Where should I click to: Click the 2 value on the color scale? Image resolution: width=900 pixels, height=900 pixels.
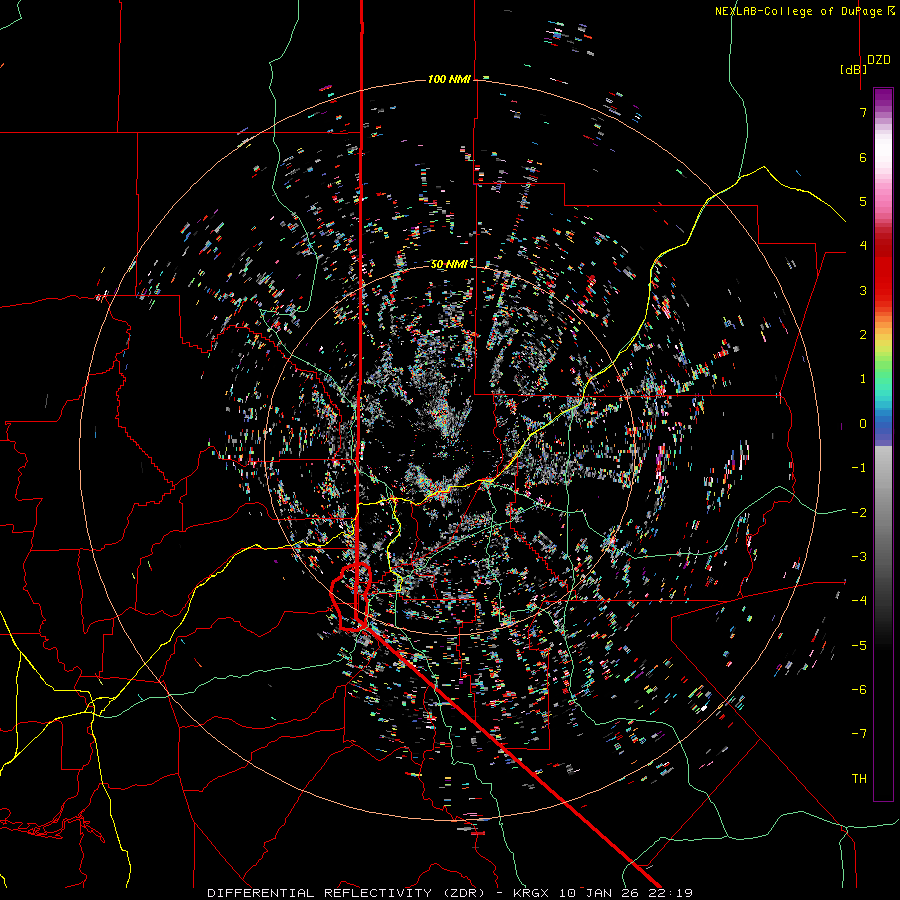tap(863, 335)
